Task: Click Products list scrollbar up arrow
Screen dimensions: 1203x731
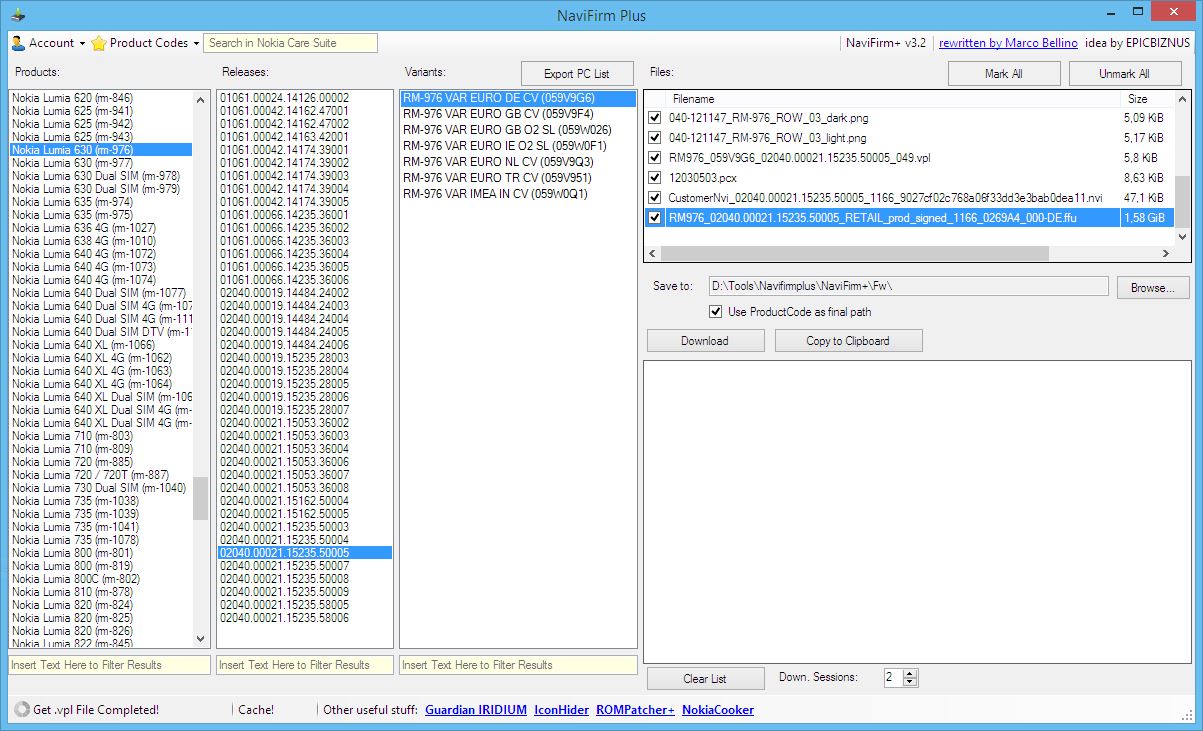Action: tap(201, 98)
